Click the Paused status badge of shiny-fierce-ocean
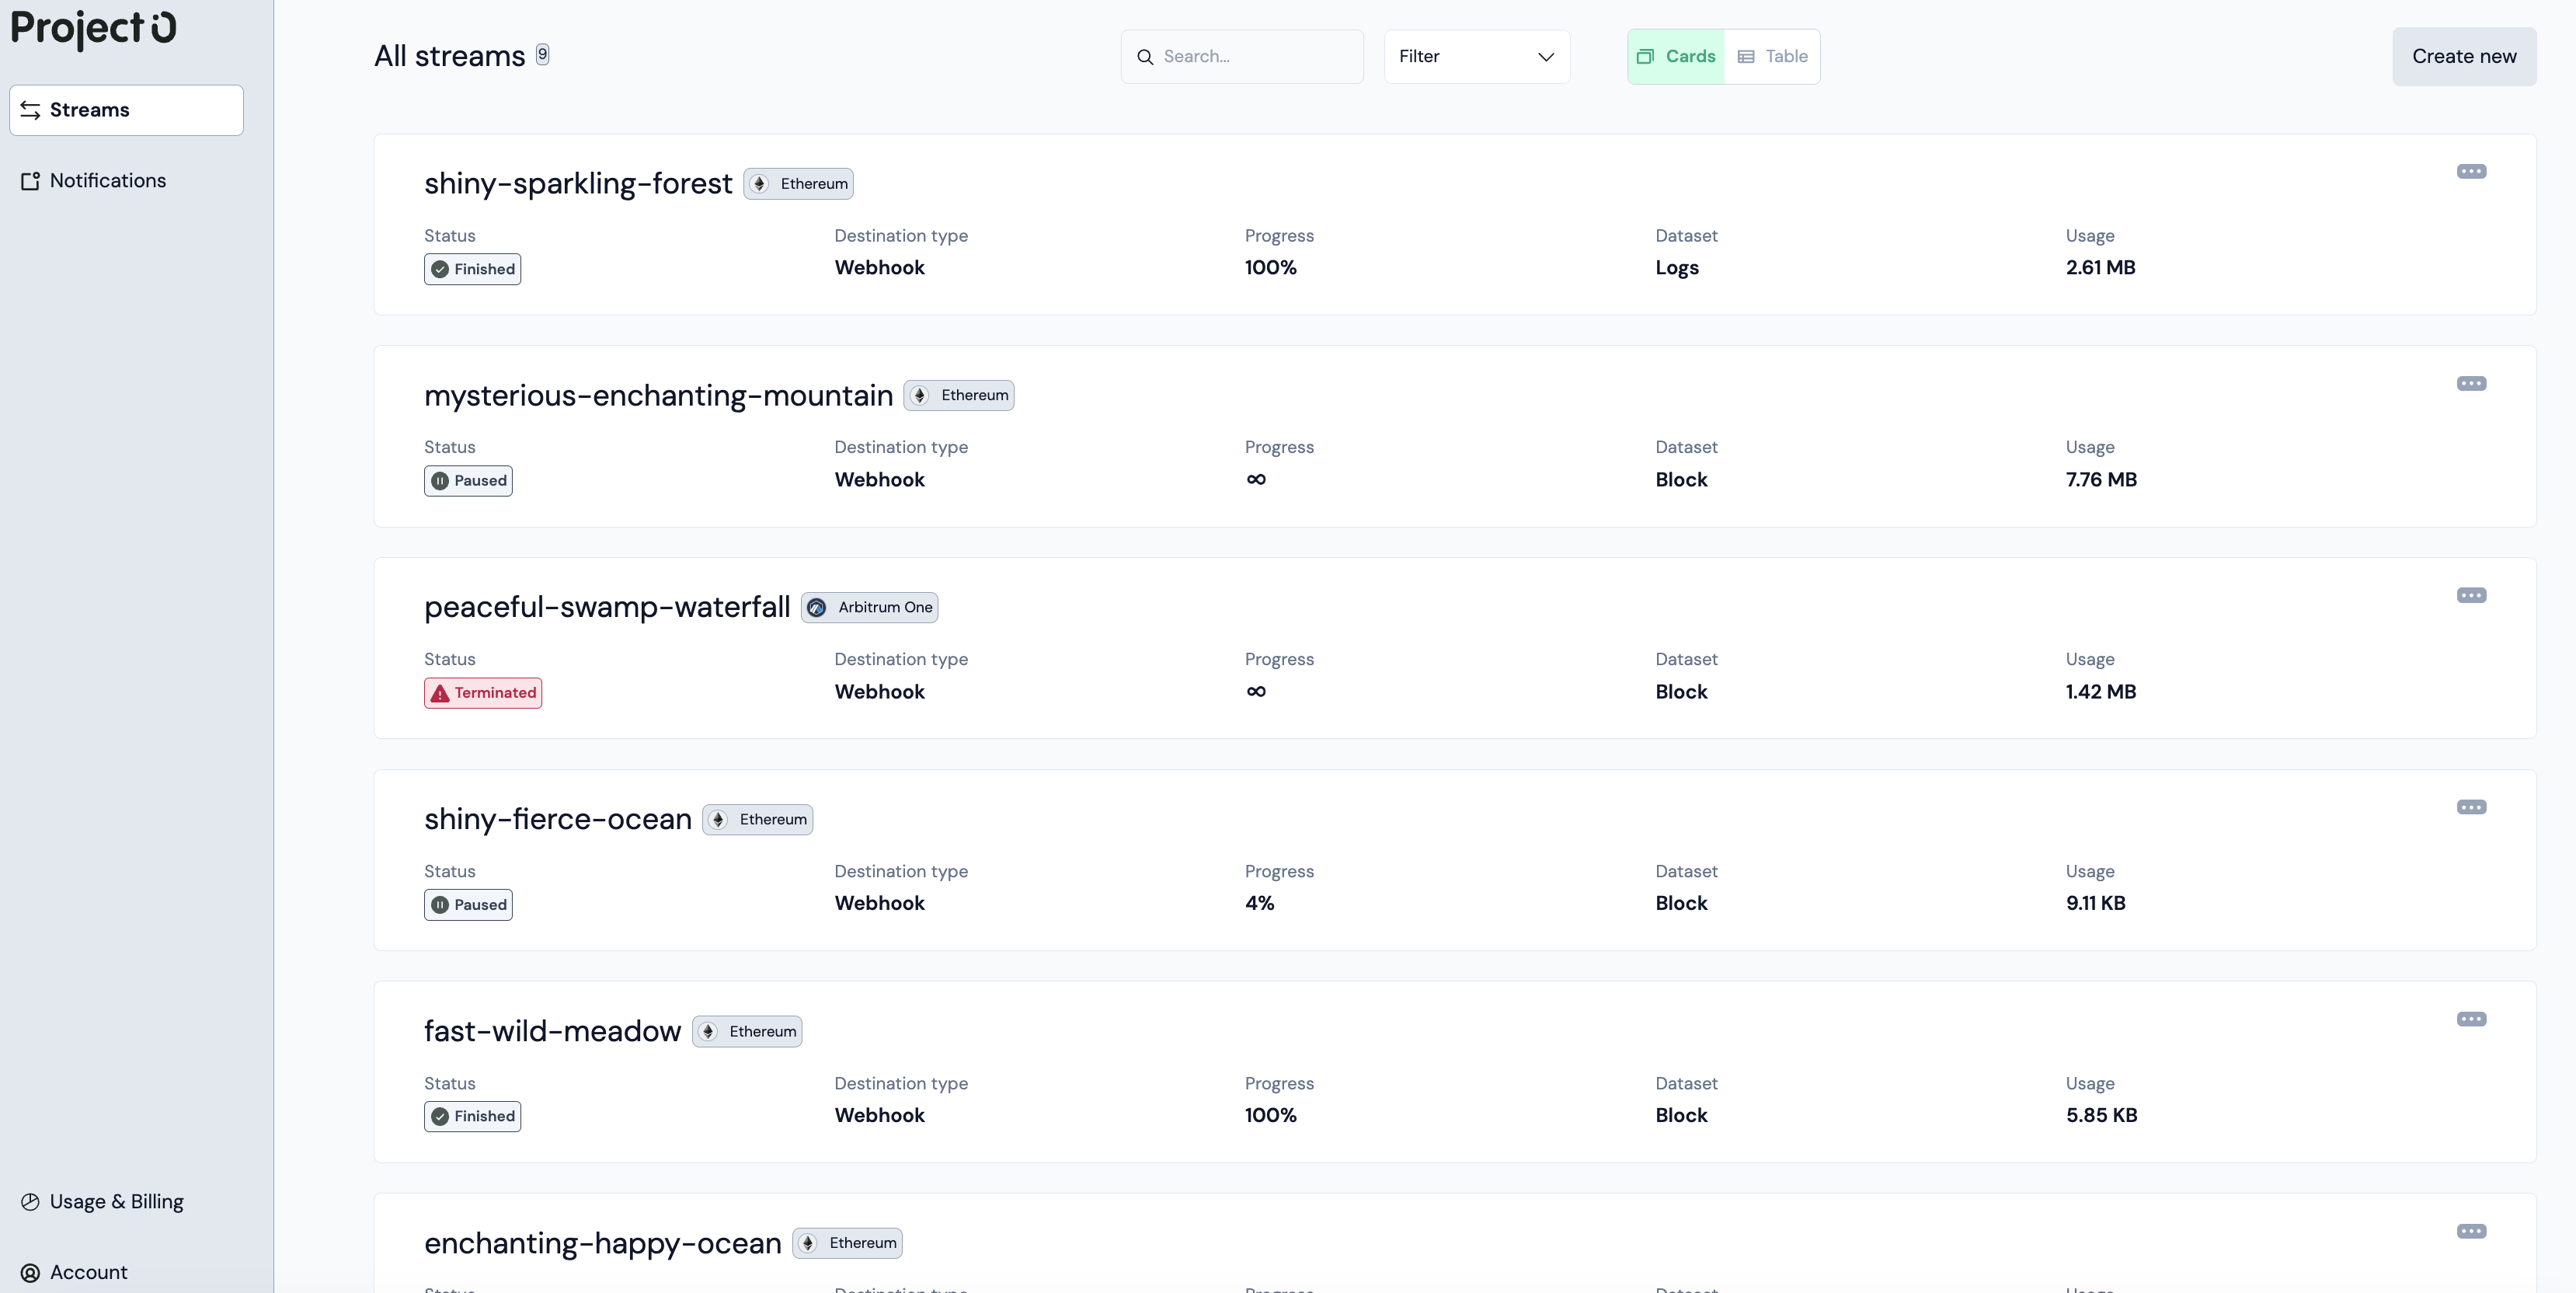The height and width of the screenshot is (1293, 2576). point(468,905)
